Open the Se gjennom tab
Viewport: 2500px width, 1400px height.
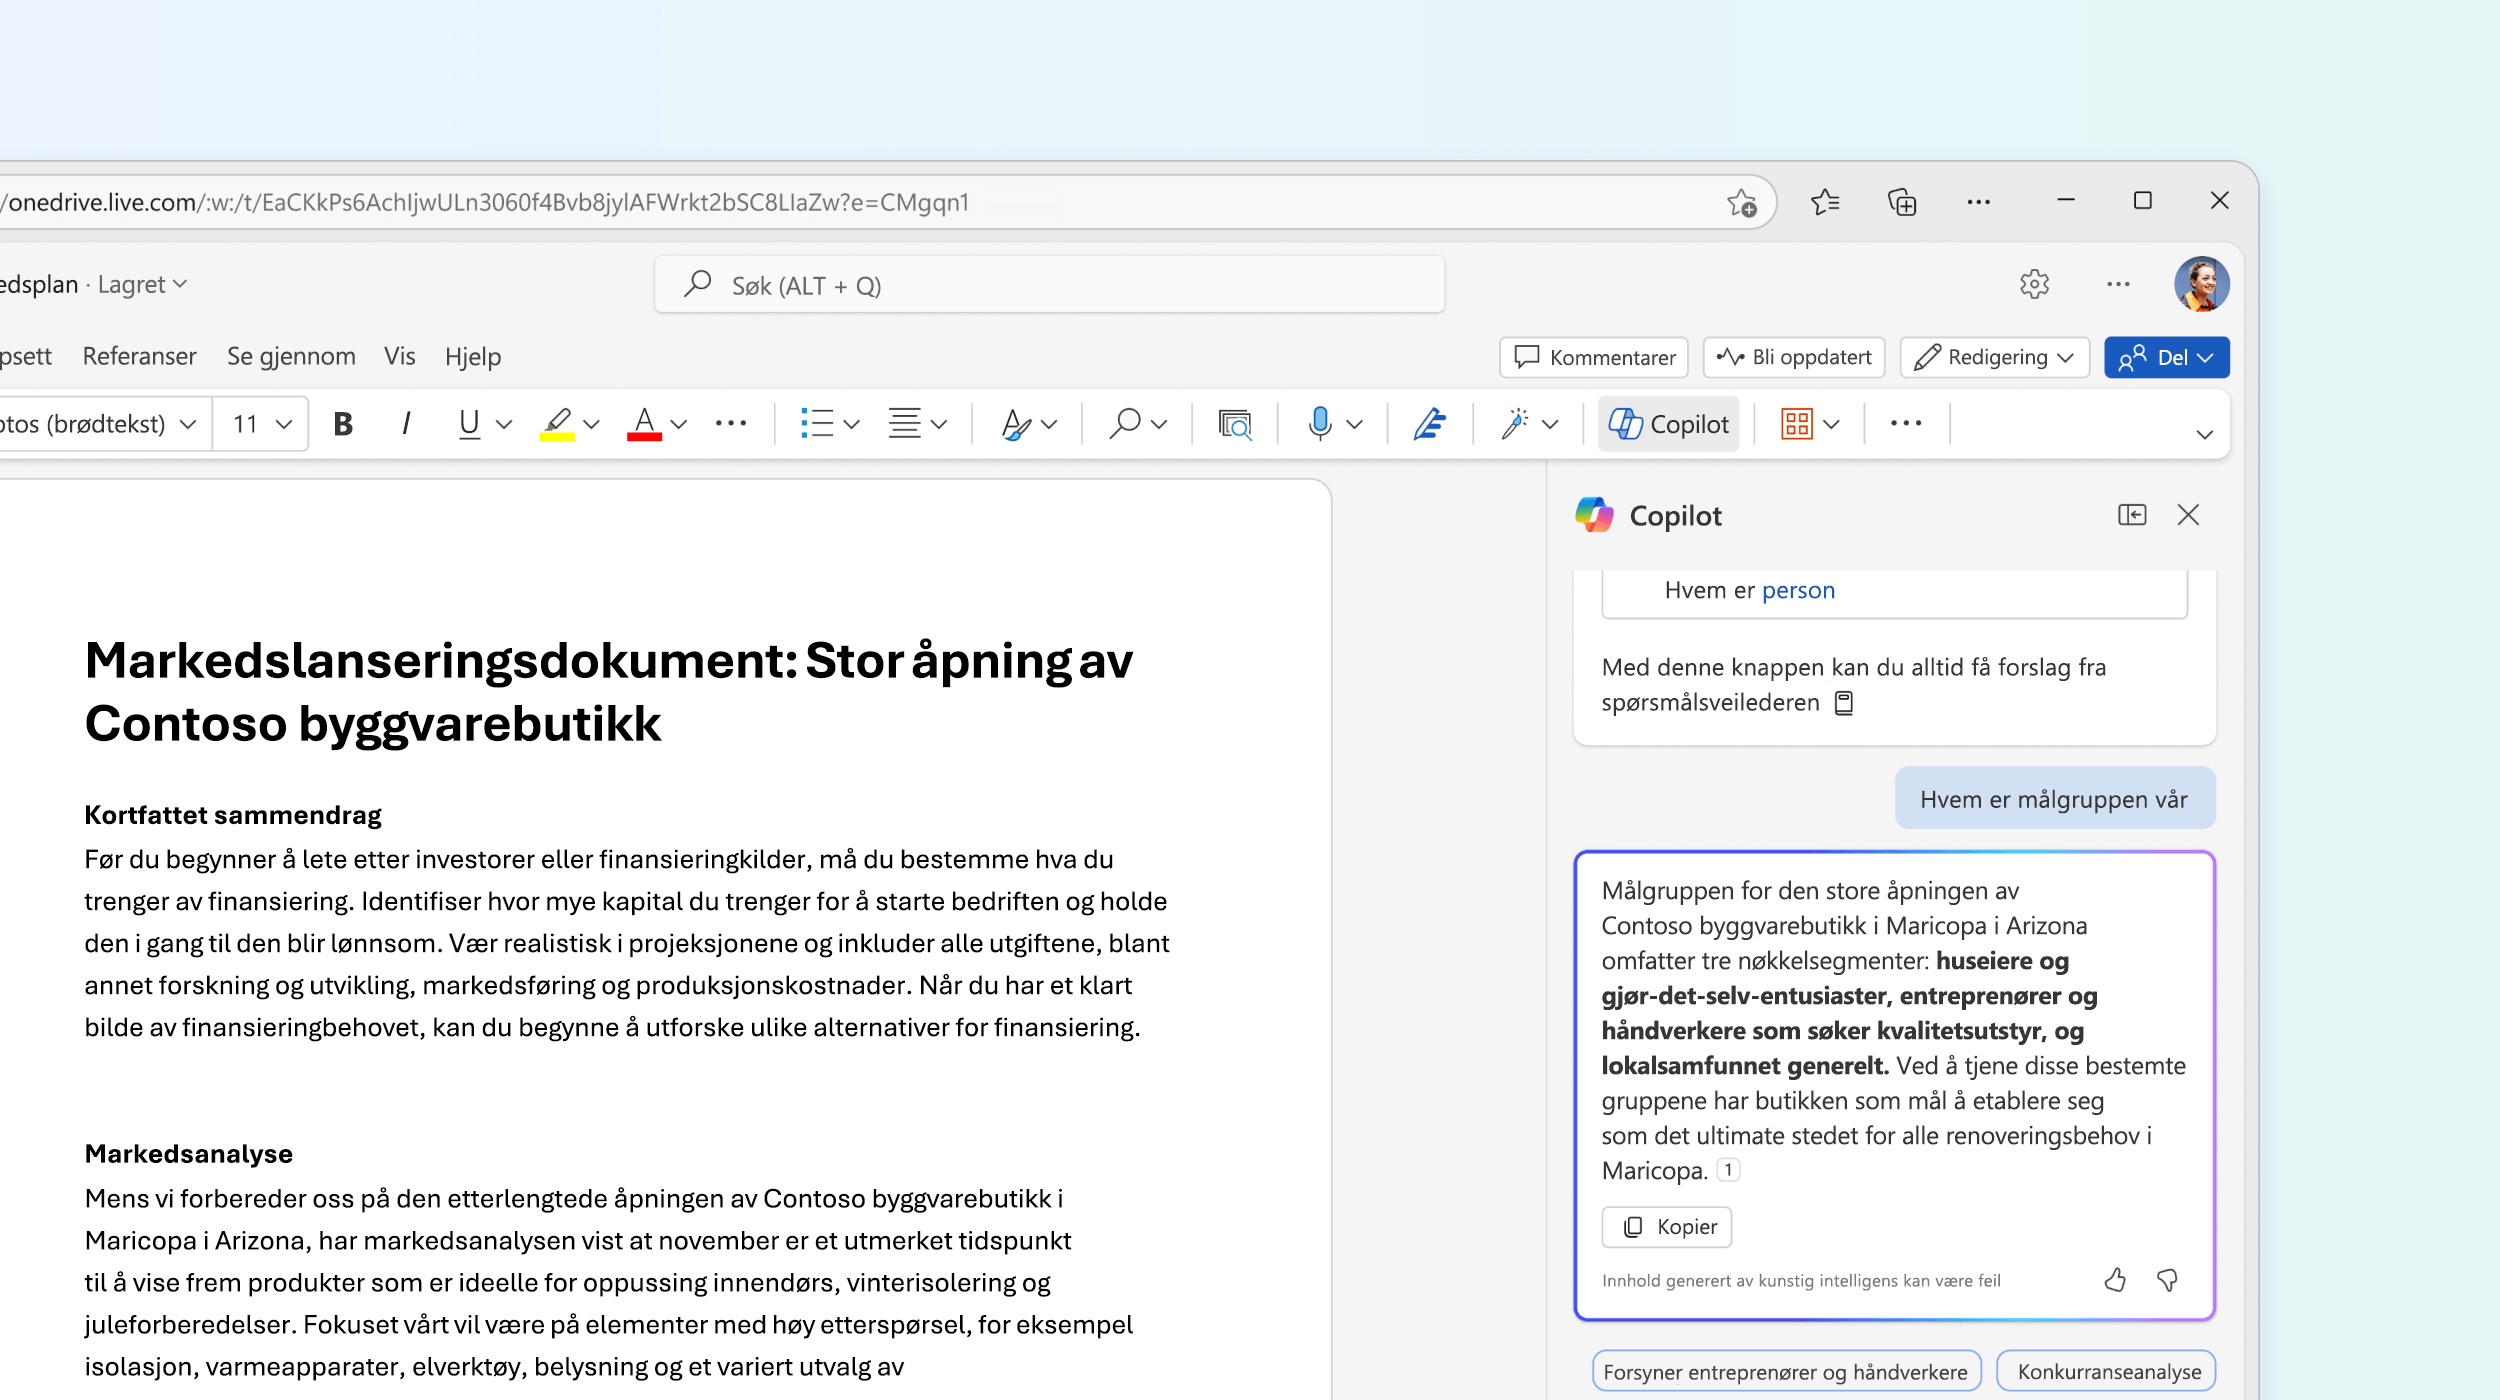click(x=291, y=357)
